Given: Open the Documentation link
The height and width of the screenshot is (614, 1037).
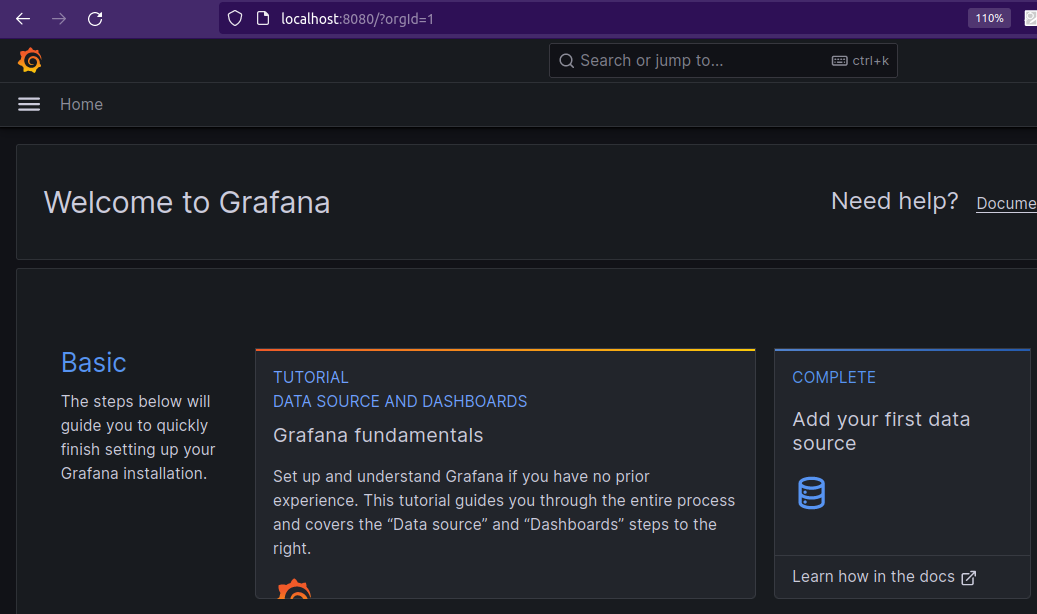Looking at the screenshot, I should [x=1007, y=203].
